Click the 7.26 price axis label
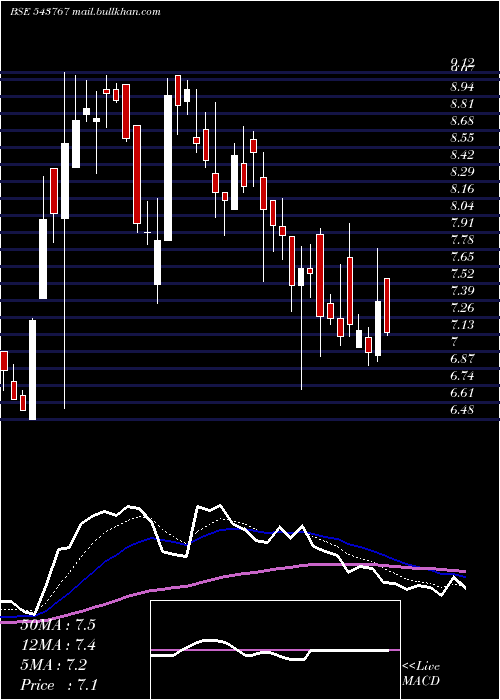 point(462,308)
